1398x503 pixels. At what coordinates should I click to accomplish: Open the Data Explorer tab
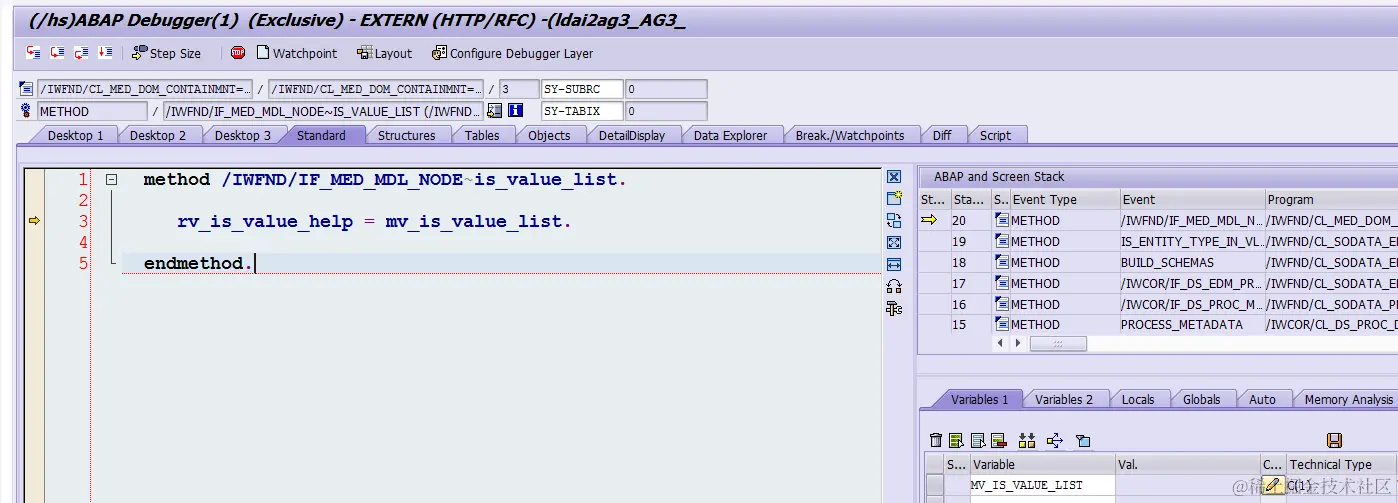pos(731,135)
